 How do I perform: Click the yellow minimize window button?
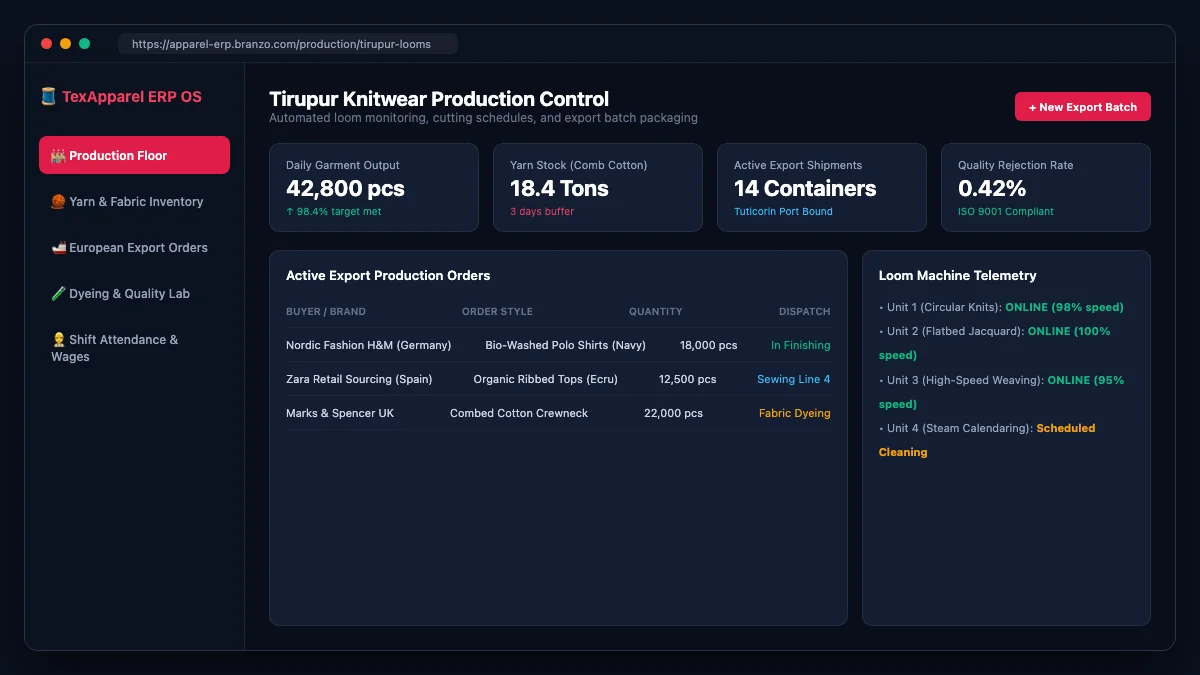tap(65, 44)
